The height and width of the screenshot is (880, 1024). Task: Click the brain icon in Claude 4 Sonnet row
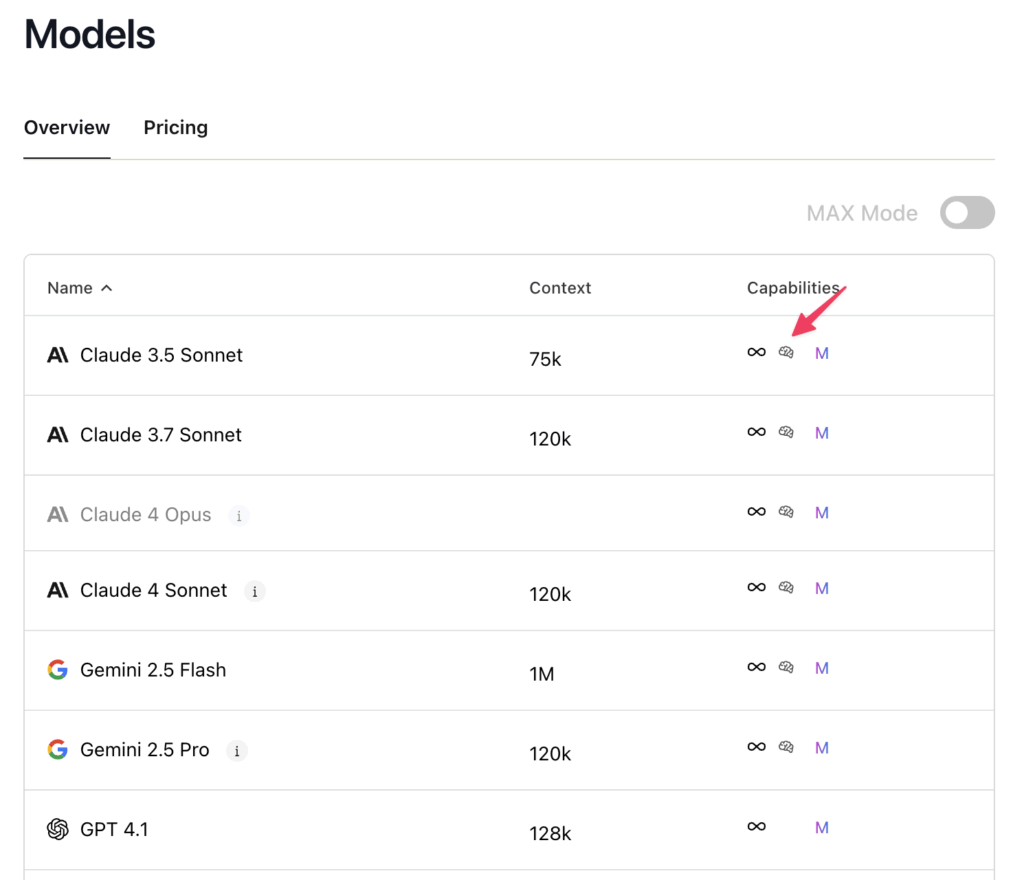(x=786, y=588)
